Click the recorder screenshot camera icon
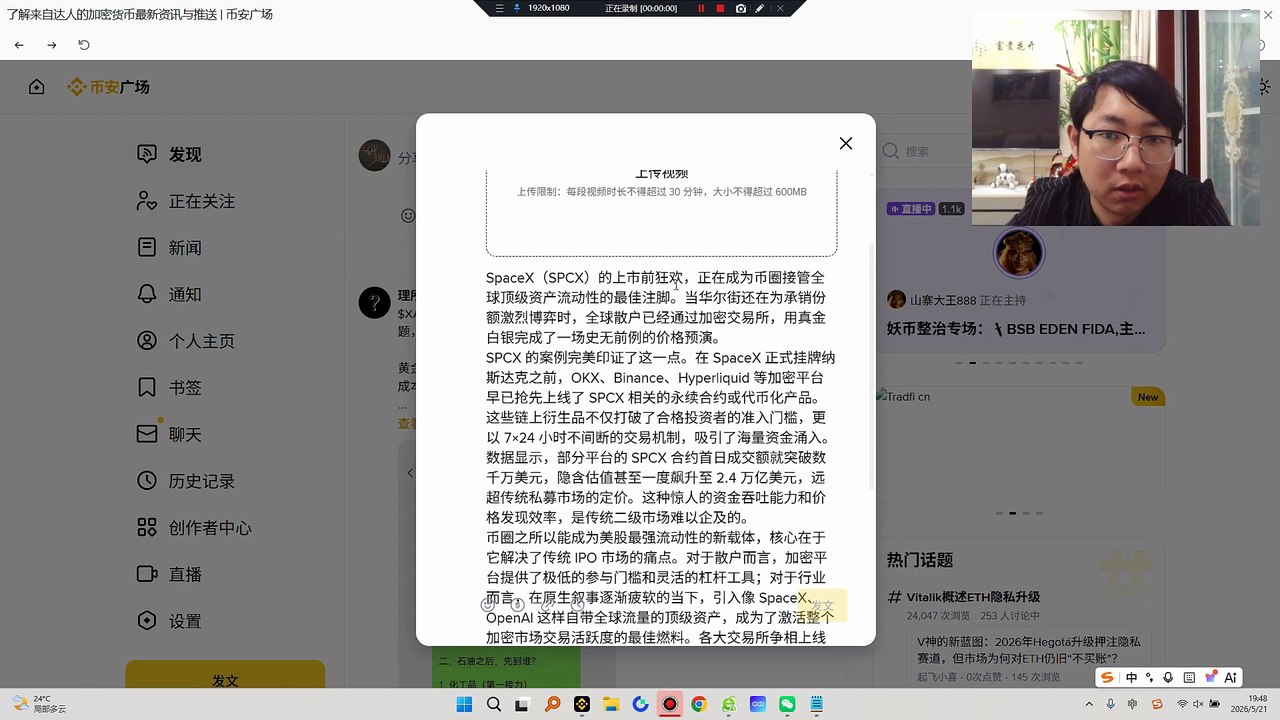The width and height of the screenshot is (1280, 720). pos(741,8)
